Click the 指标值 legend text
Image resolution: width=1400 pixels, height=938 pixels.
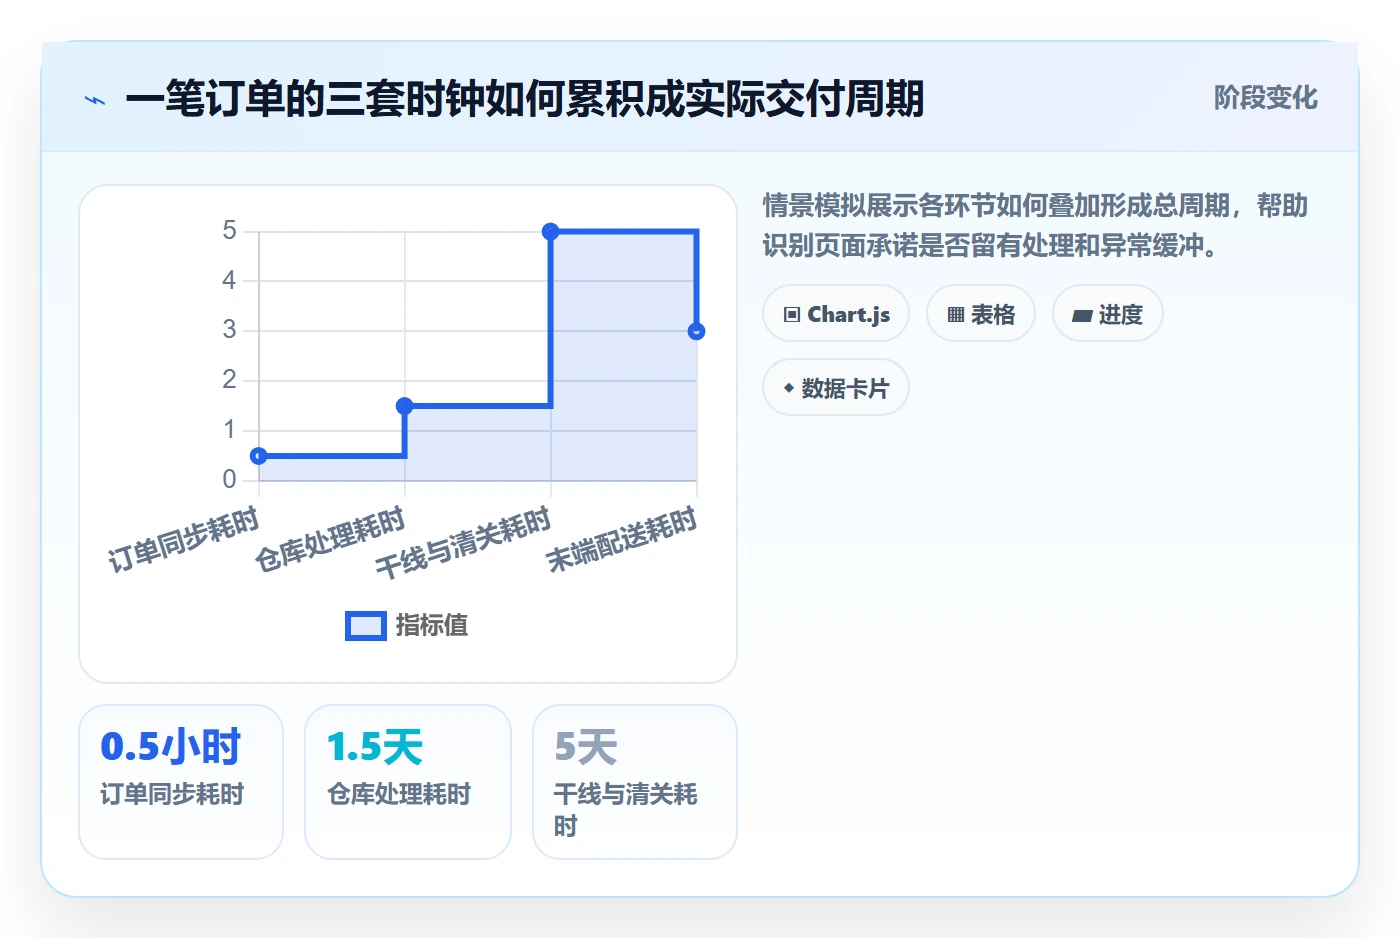tap(432, 626)
